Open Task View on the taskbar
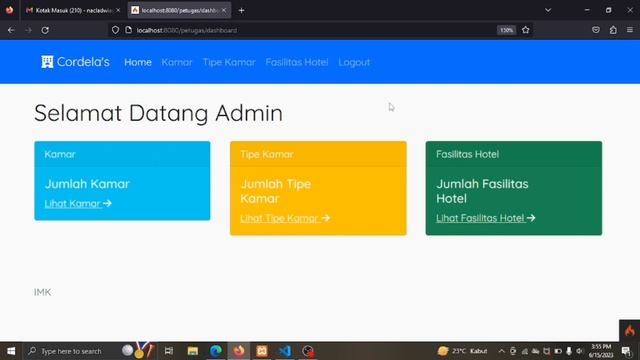 (169, 351)
